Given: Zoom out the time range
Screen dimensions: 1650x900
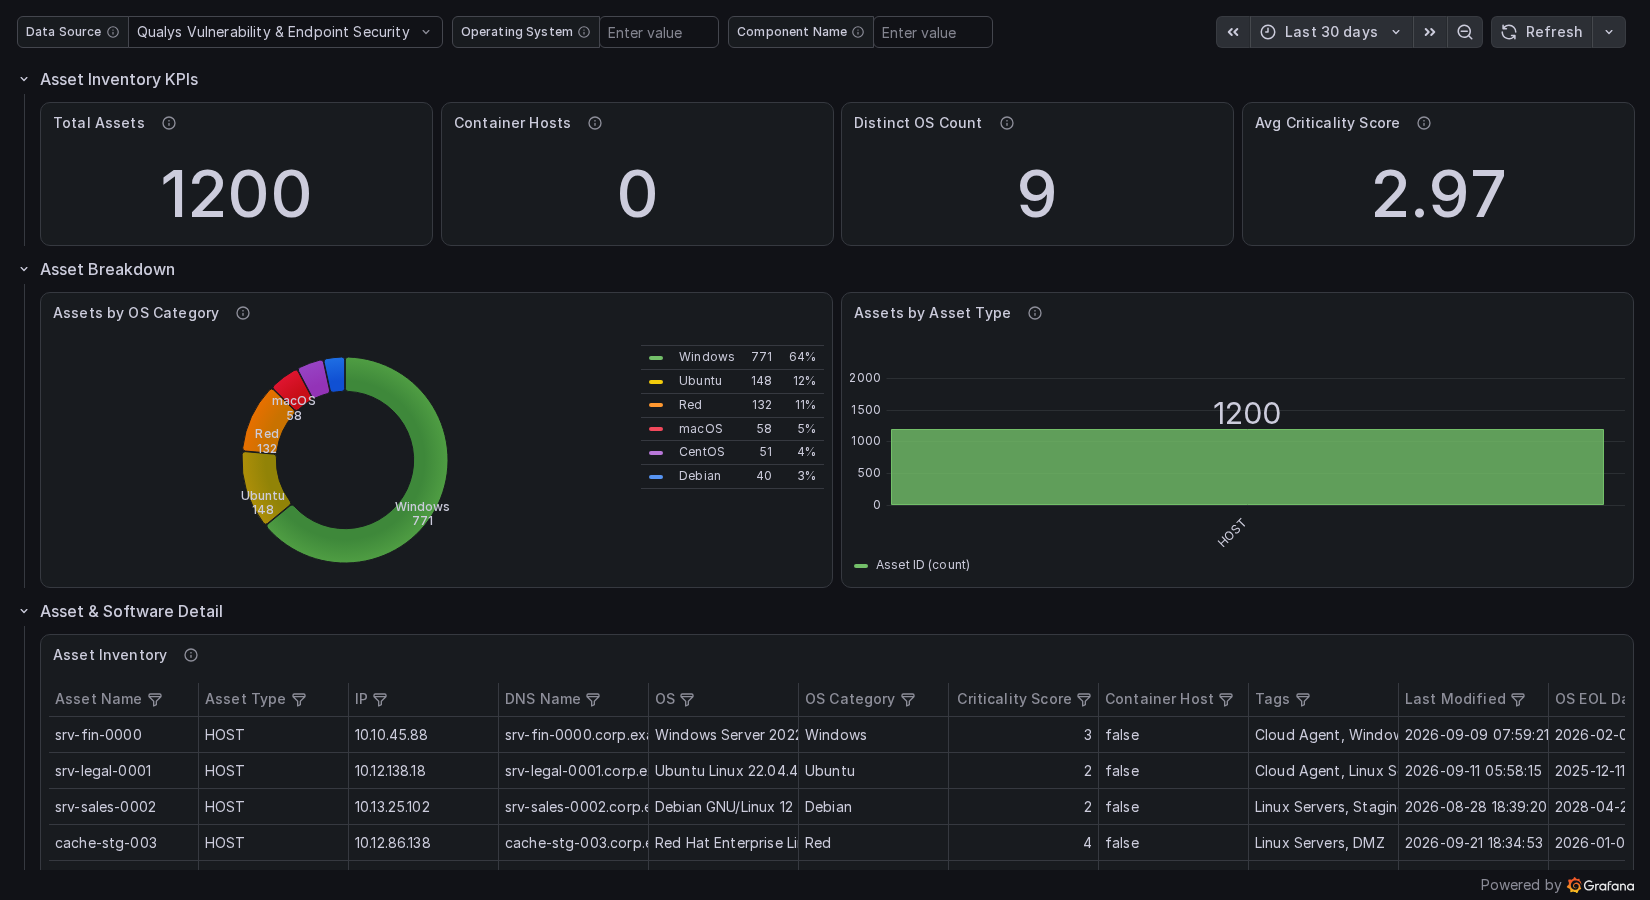Looking at the screenshot, I should tap(1465, 32).
